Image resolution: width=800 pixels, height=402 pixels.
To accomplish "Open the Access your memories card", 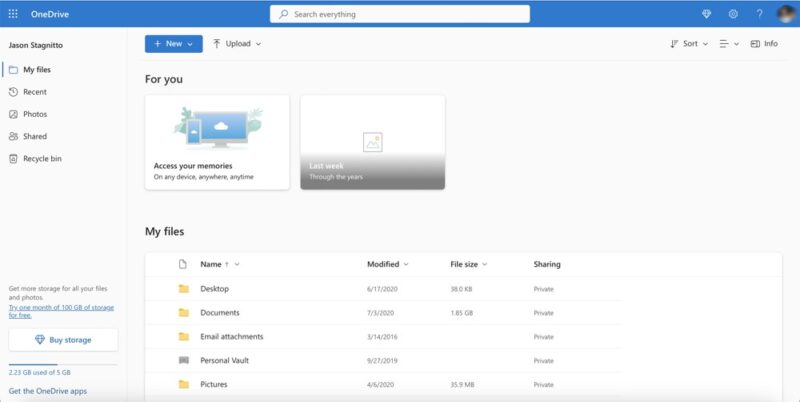I will coord(217,142).
